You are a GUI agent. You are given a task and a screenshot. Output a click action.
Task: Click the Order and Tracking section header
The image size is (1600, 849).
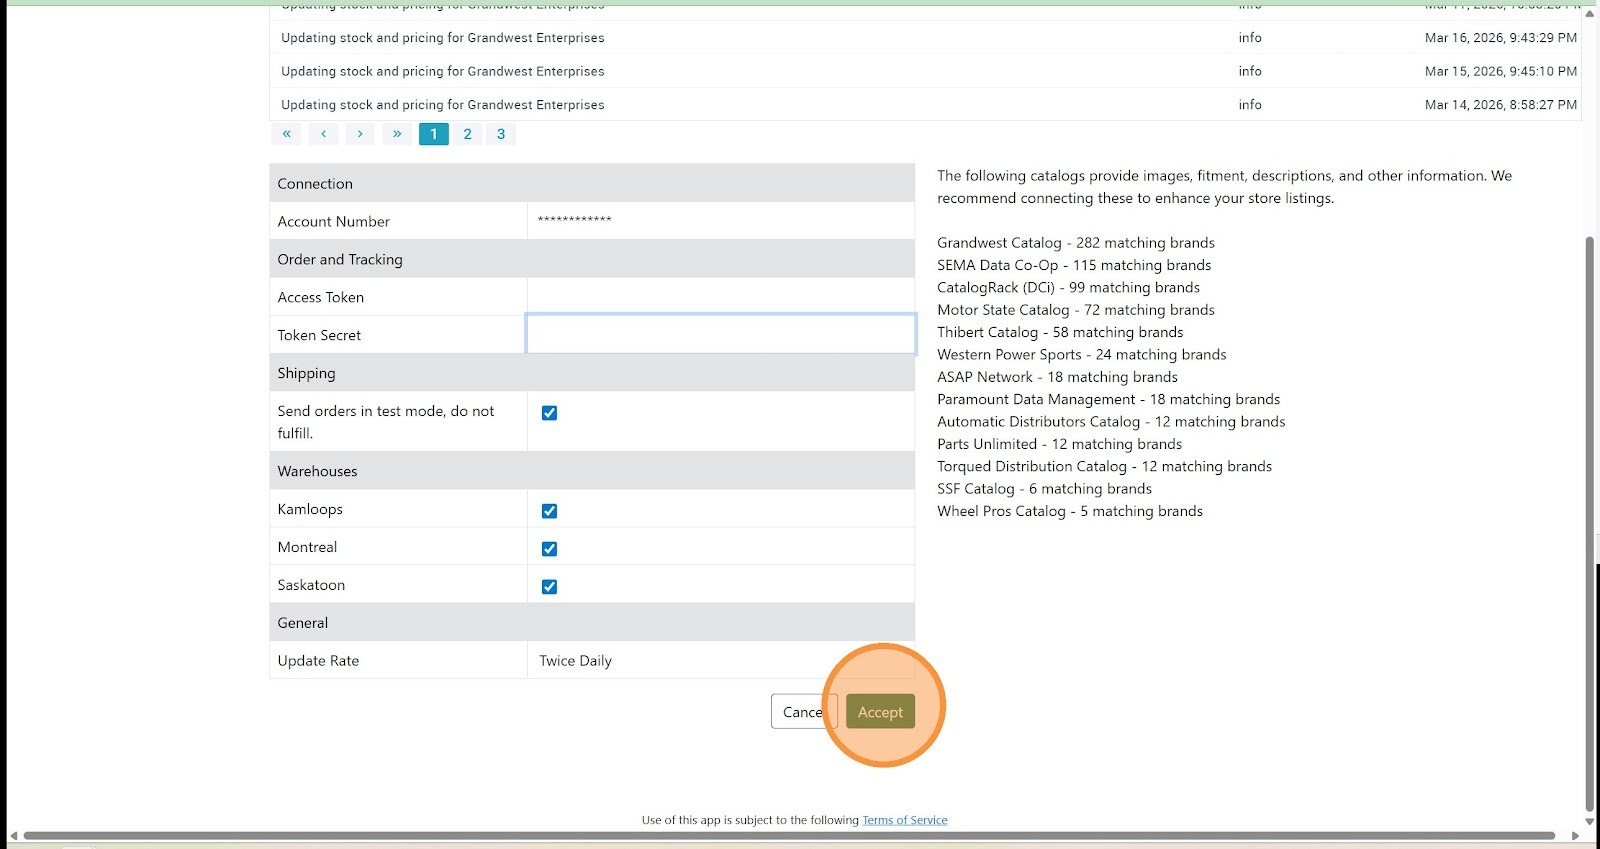click(592, 259)
